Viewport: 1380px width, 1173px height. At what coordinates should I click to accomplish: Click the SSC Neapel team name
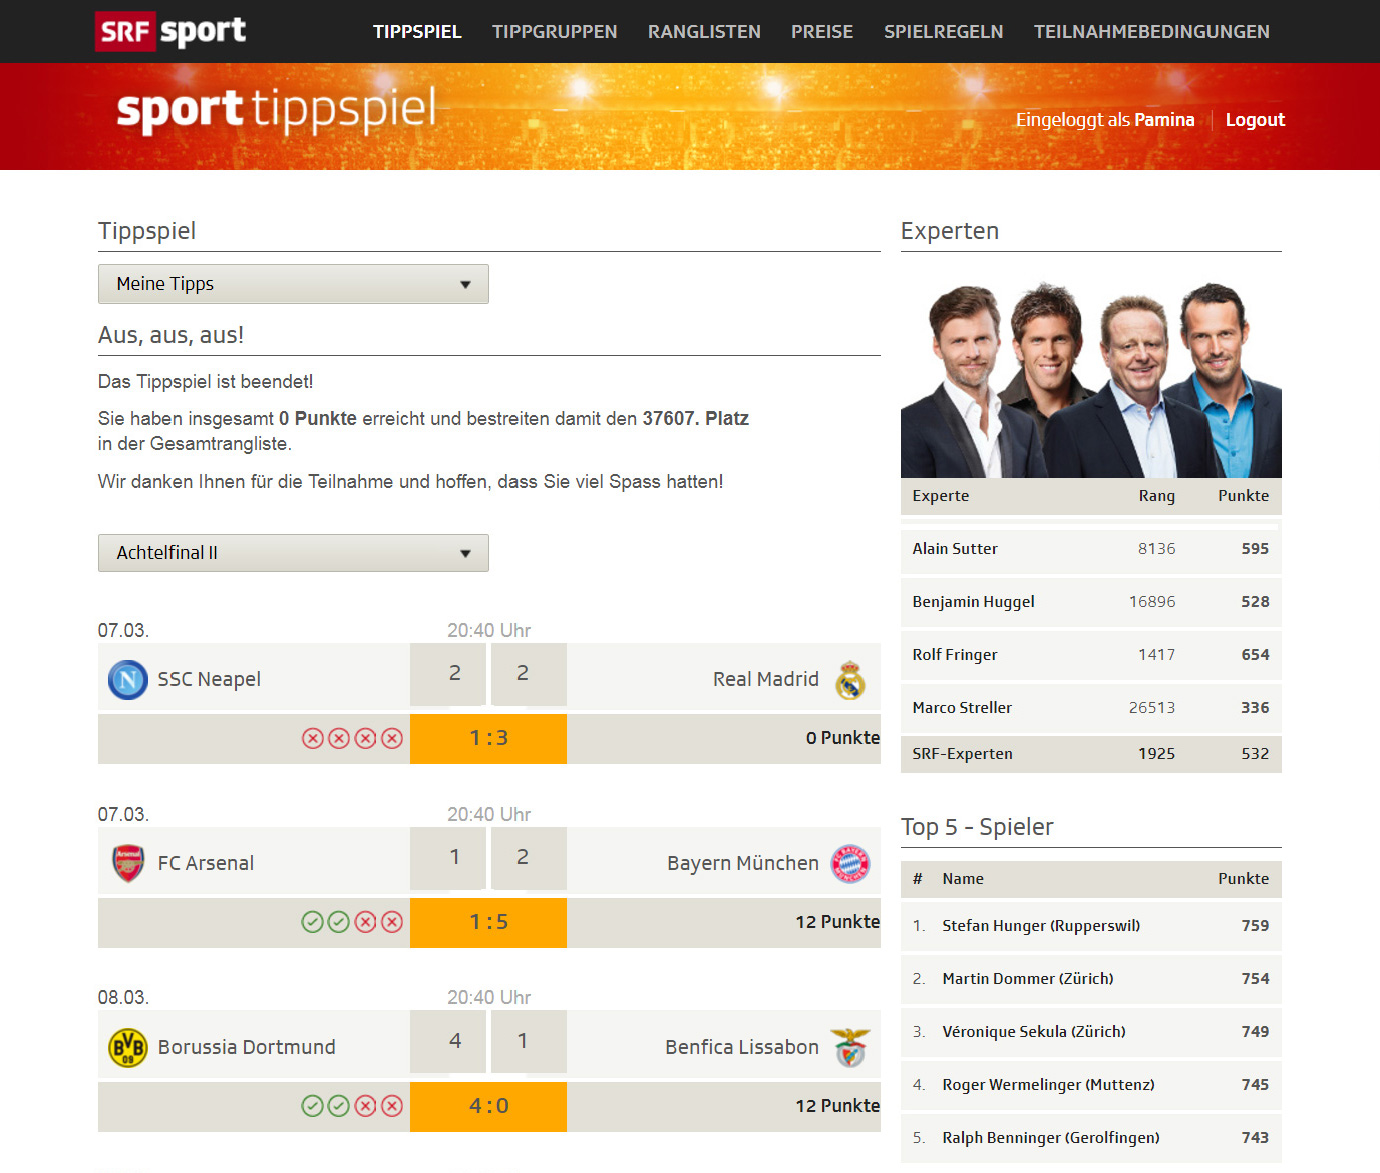tap(209, 680)
